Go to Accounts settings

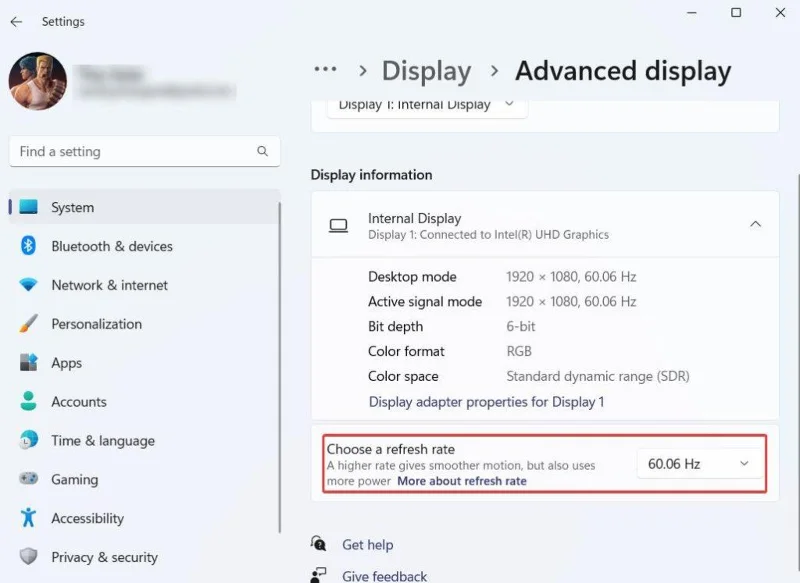(x=77, y=401)
